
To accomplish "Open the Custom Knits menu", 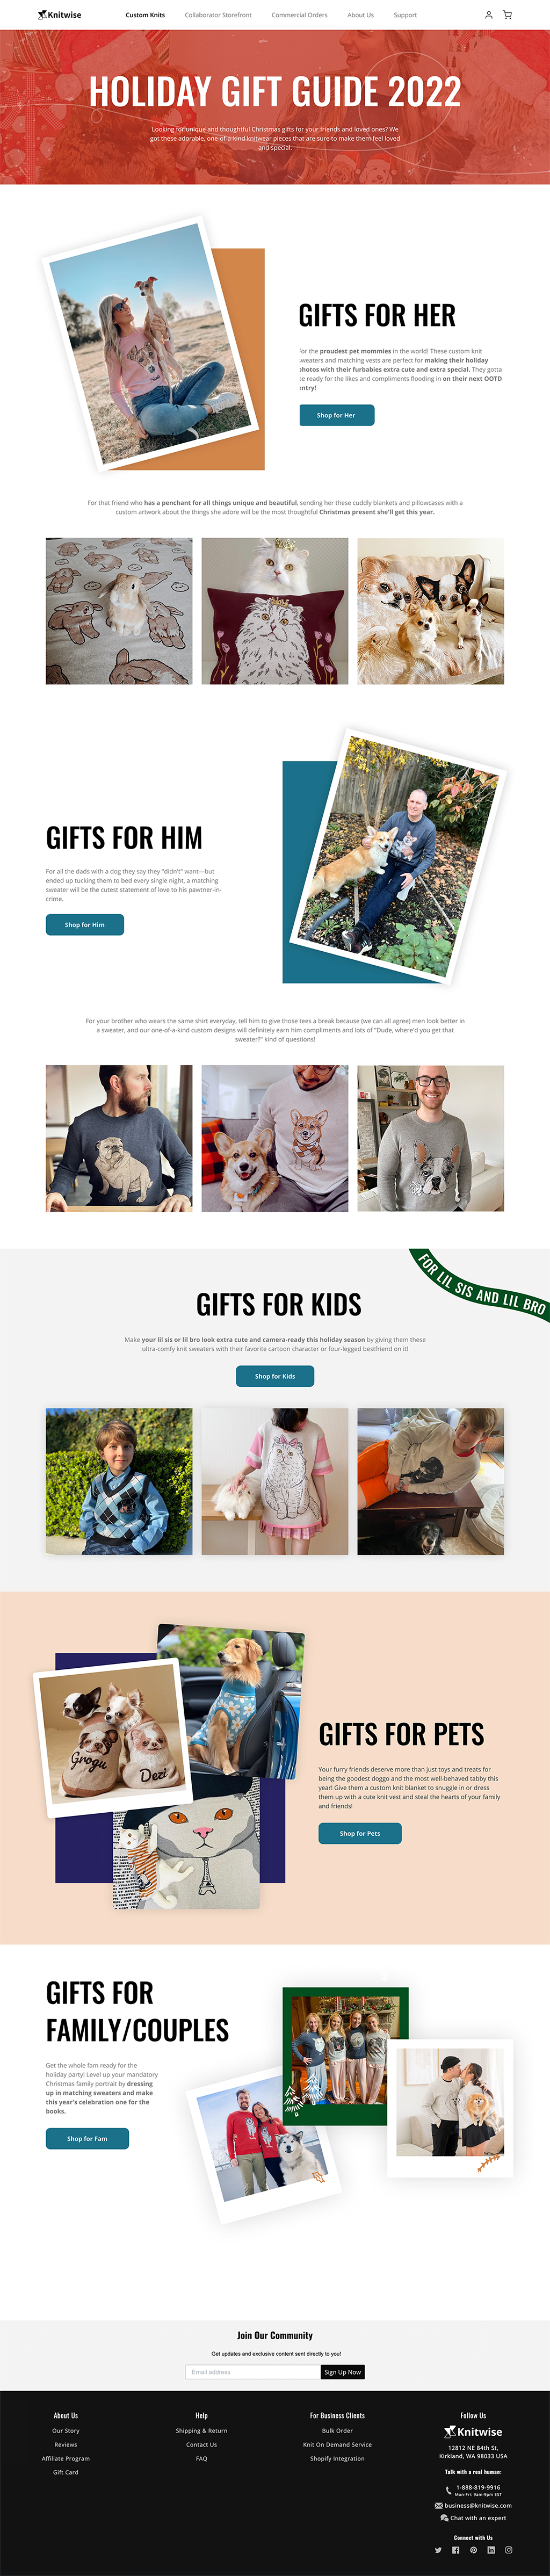I will (145, 15).
